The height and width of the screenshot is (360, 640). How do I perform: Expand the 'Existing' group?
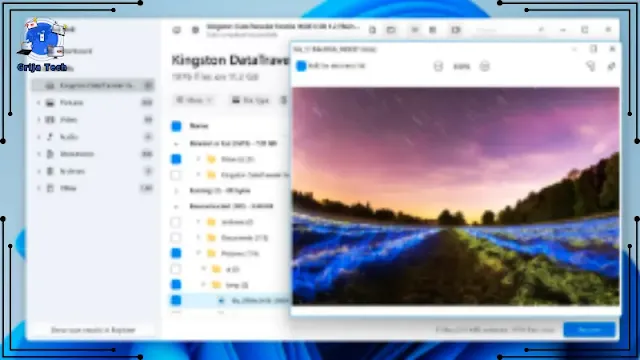pos(176,191)
